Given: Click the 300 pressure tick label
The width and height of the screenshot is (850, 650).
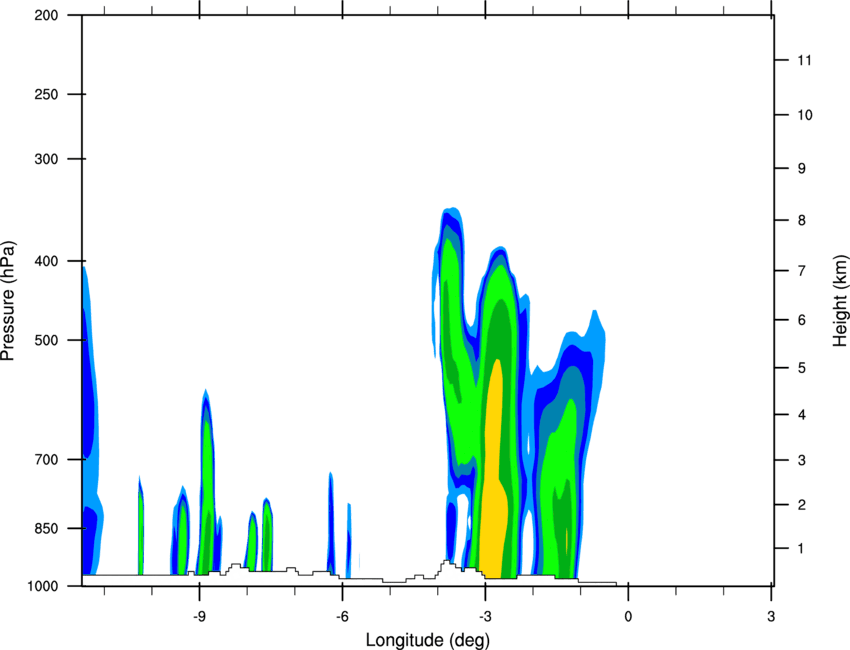Looking at the screenshot, I should click(46, 159).
